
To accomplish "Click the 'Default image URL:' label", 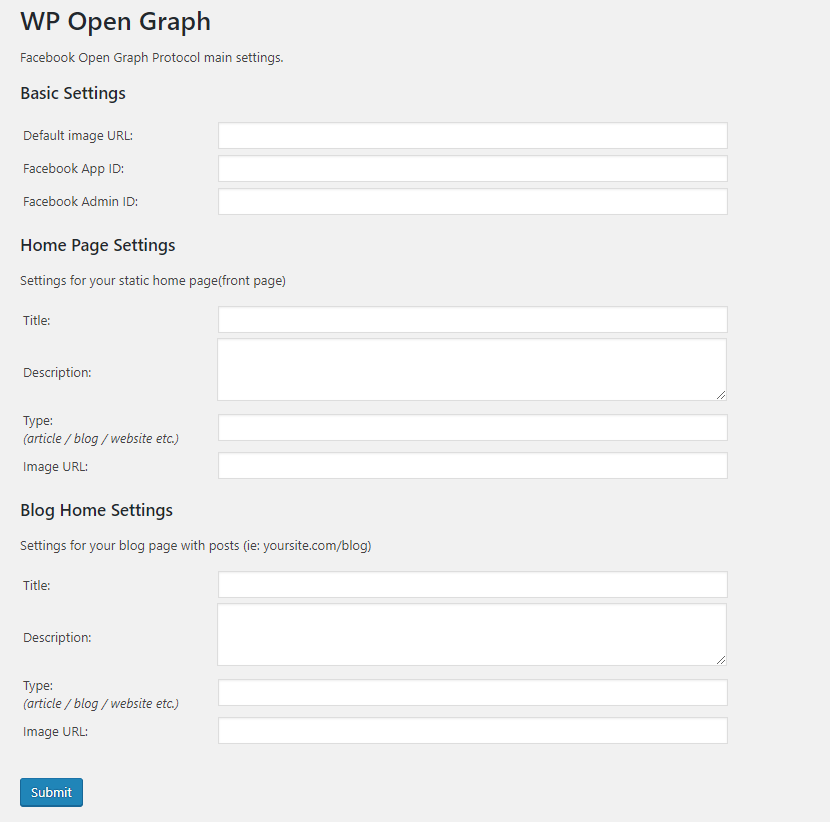I will point(78,136).
